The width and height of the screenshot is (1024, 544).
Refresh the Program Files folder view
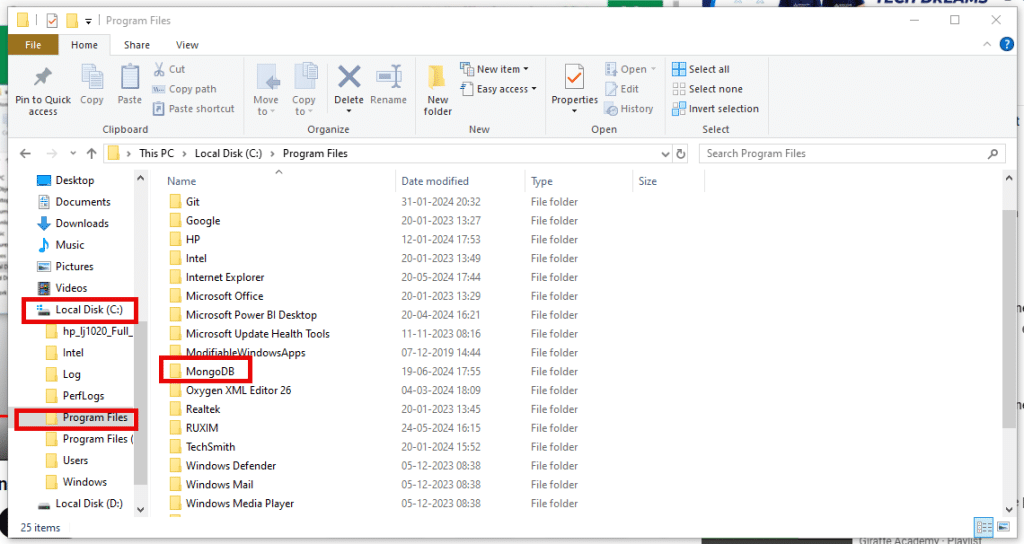[x=681, y=154]
